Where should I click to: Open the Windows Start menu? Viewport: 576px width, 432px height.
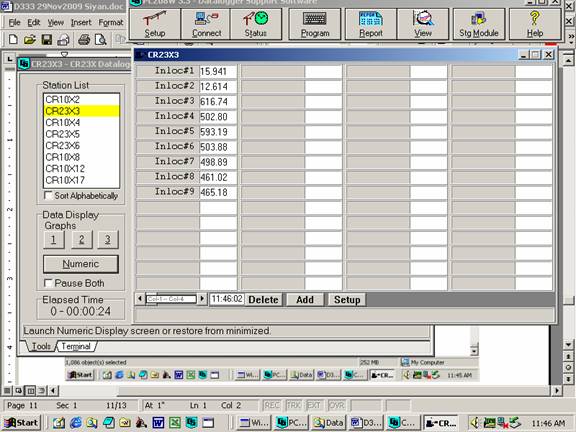[21, 423]
